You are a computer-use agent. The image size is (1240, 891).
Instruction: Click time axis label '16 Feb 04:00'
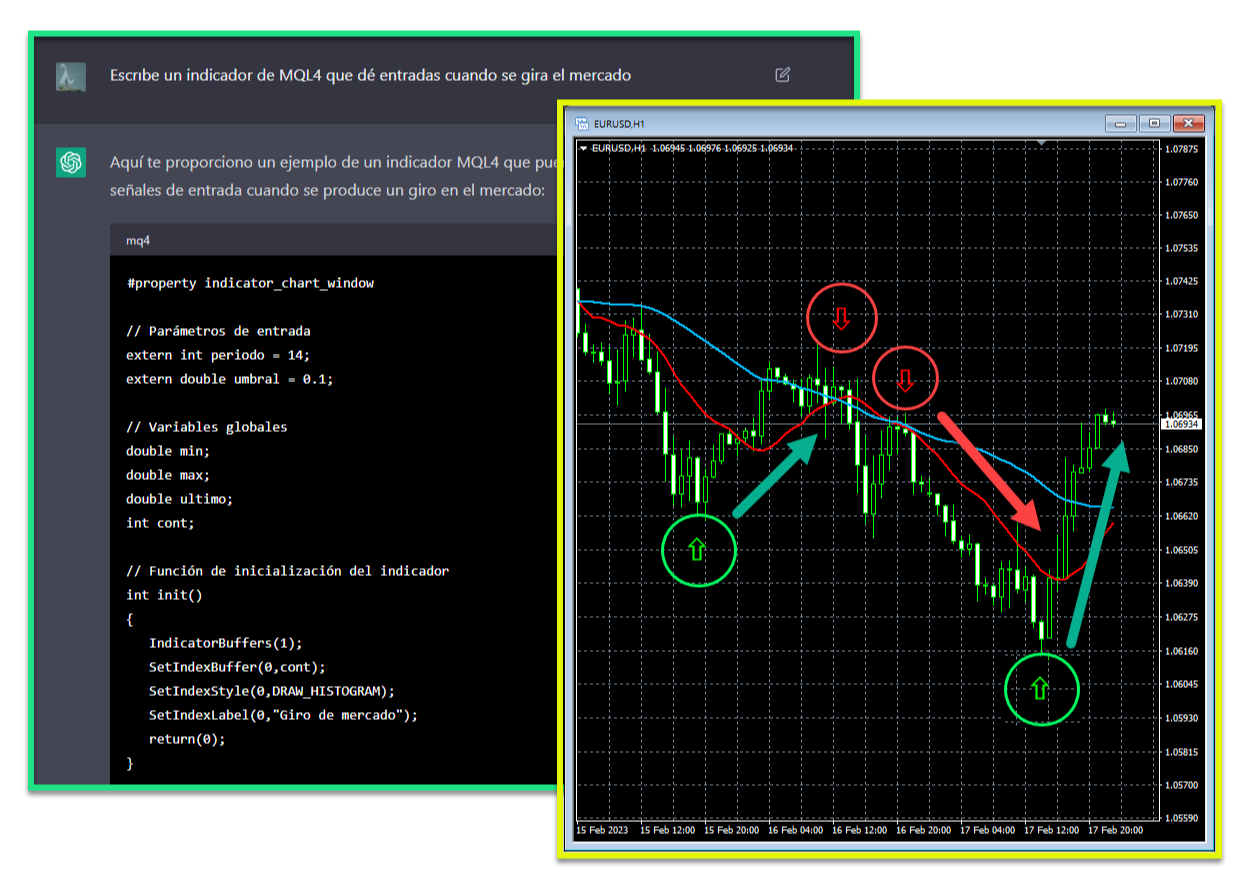(x=796, y=830)
